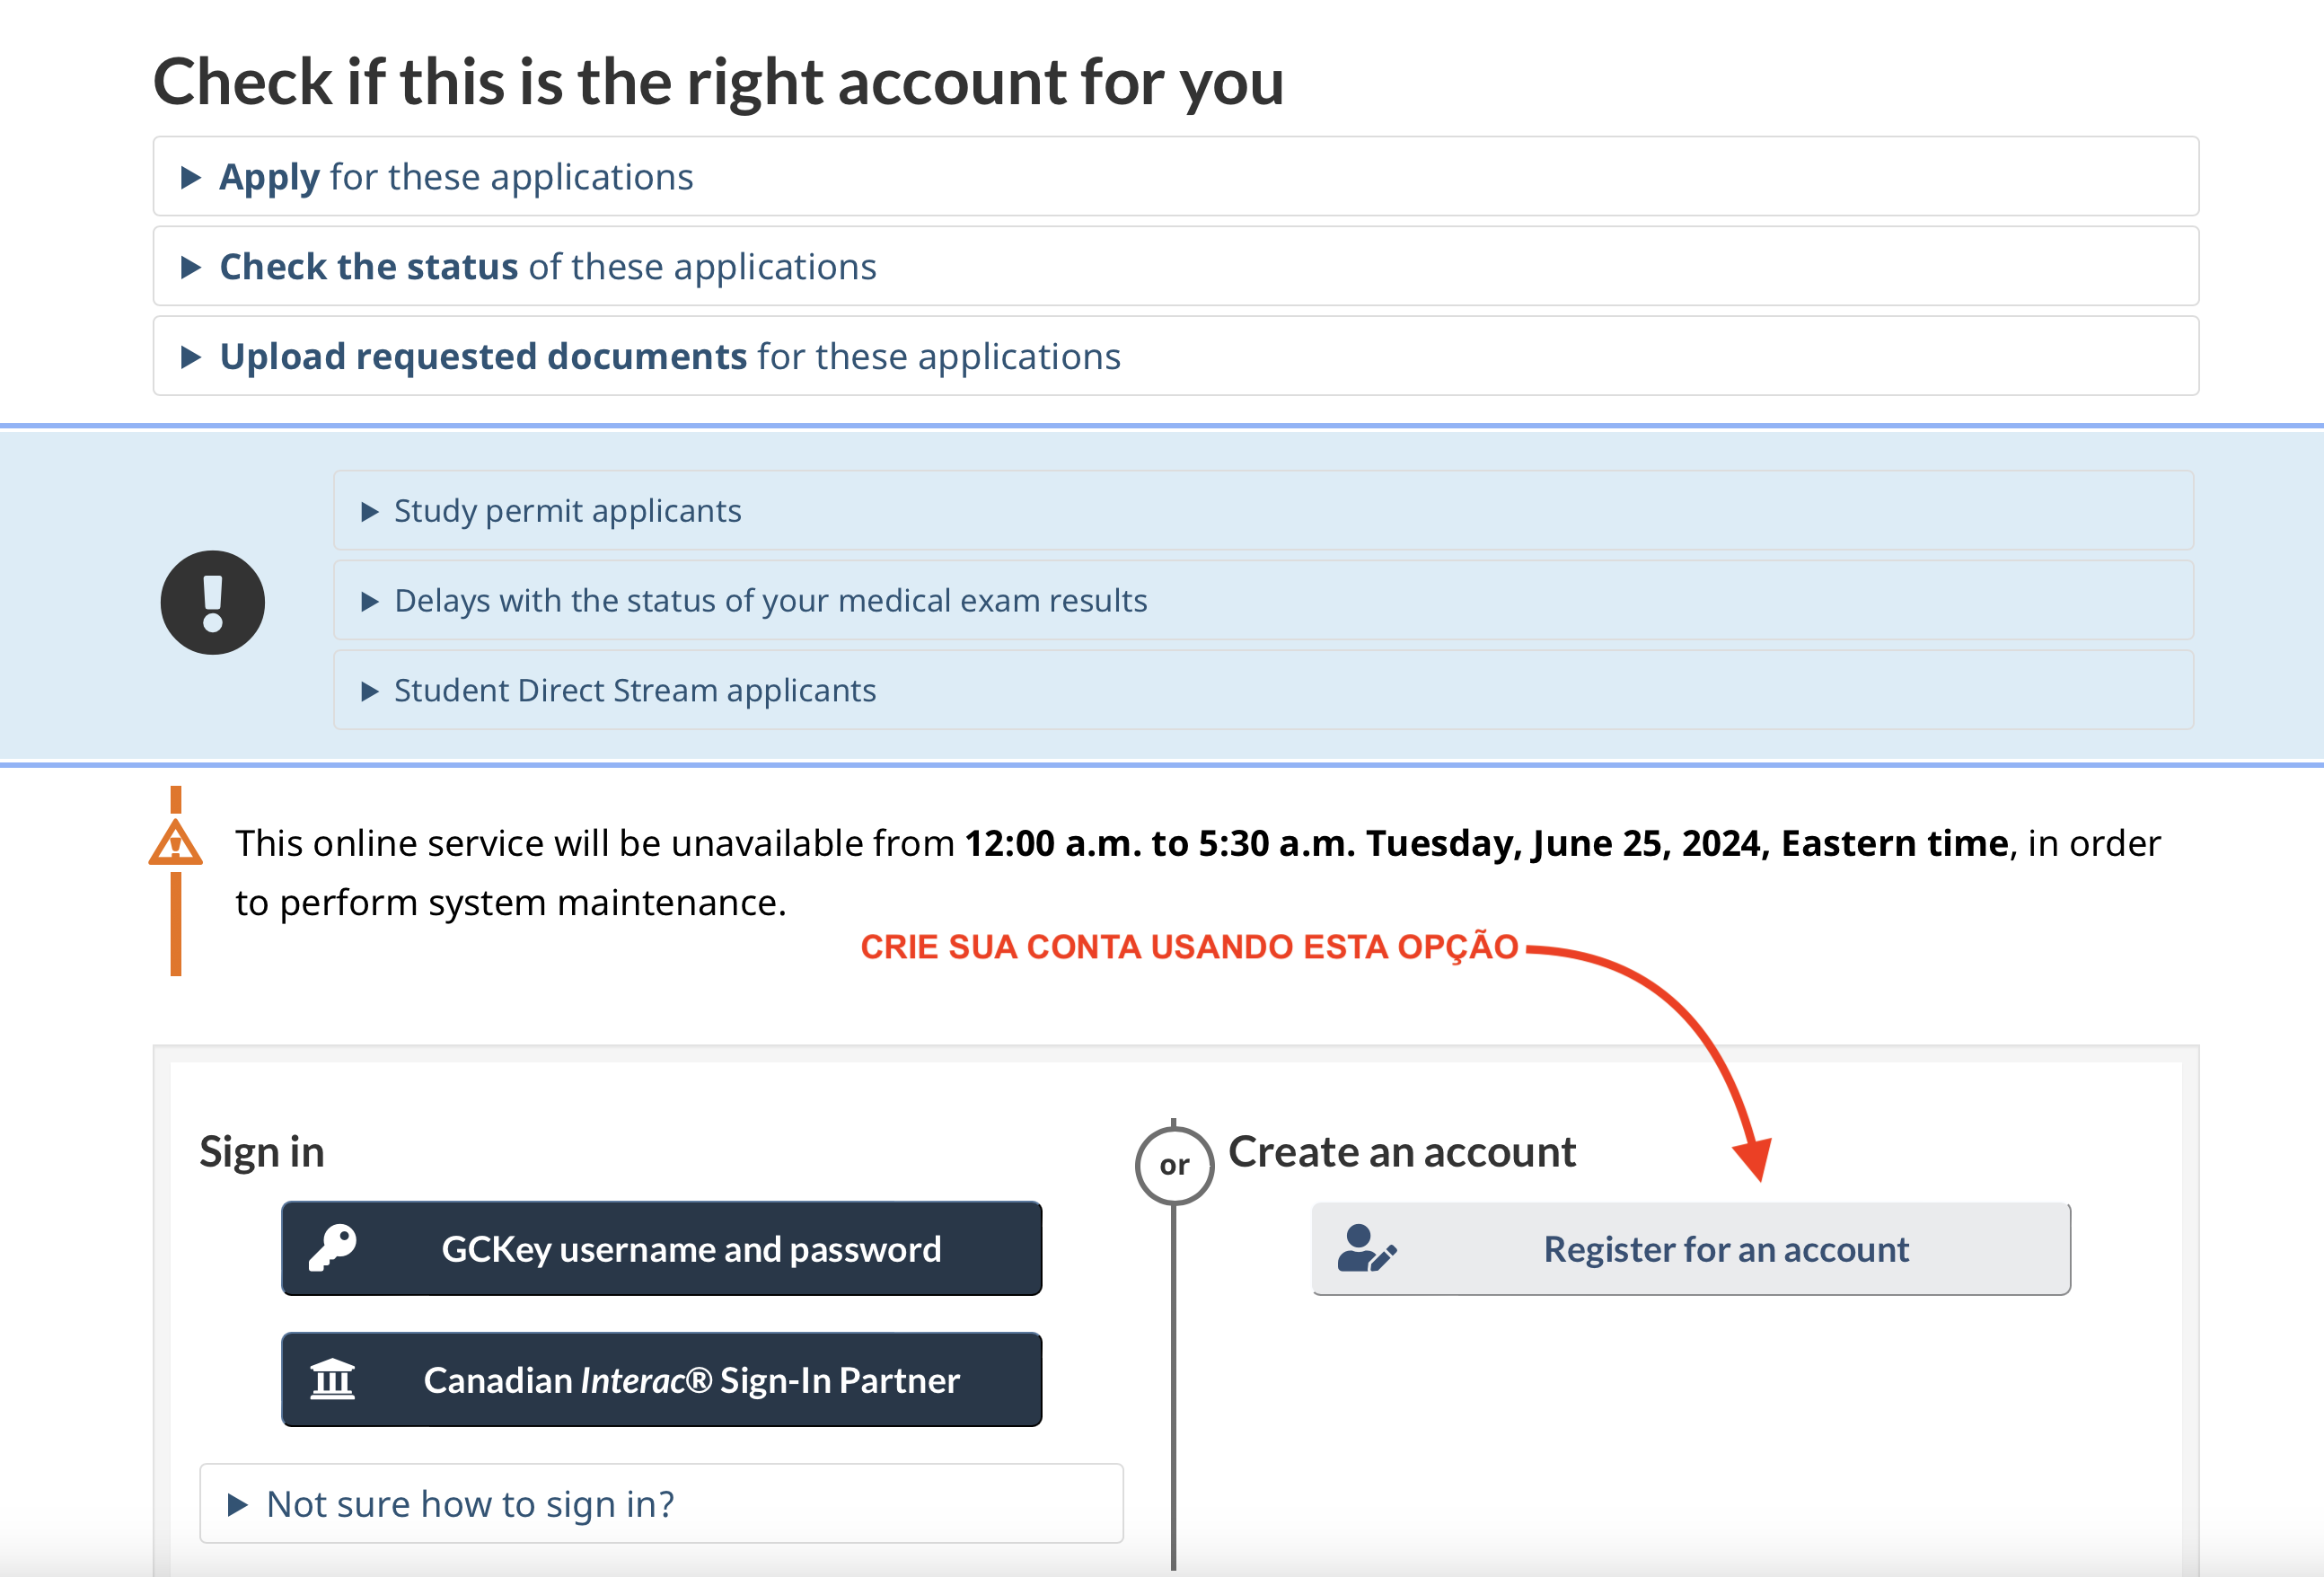Click the triangle arrow beside Not sure how to sign in
This screenshot has width=2324, height=1577.
click(x=237, y=1504)
